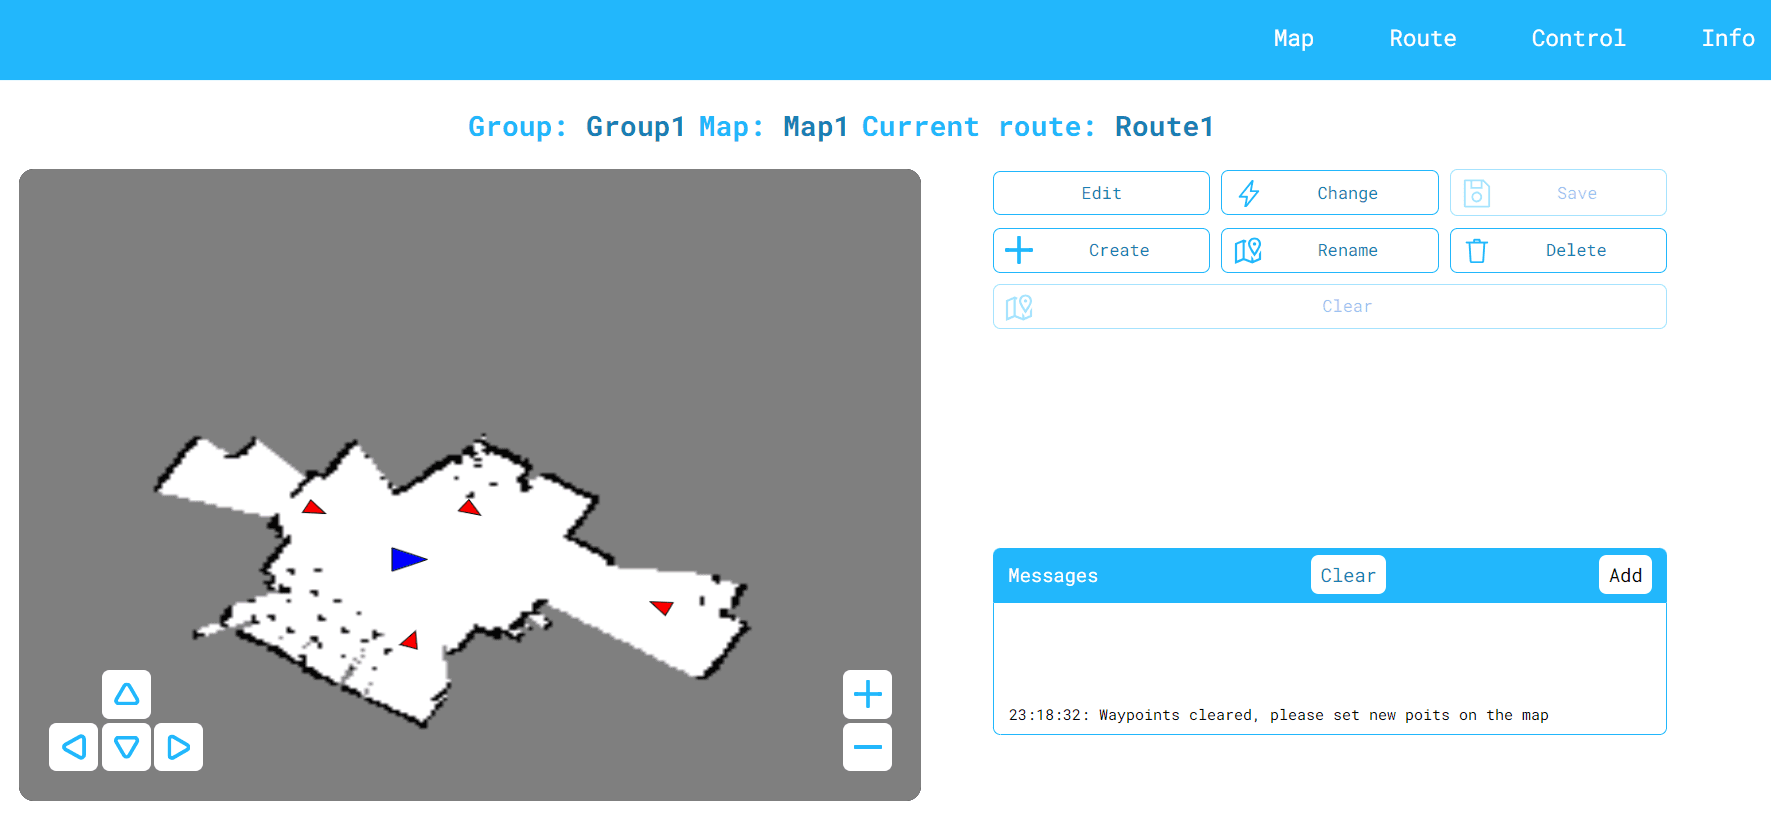Zoom out the map with the minus
The width and height of the screenshot is (1771, 814).
pyautogui.click(x=867, y=747)
